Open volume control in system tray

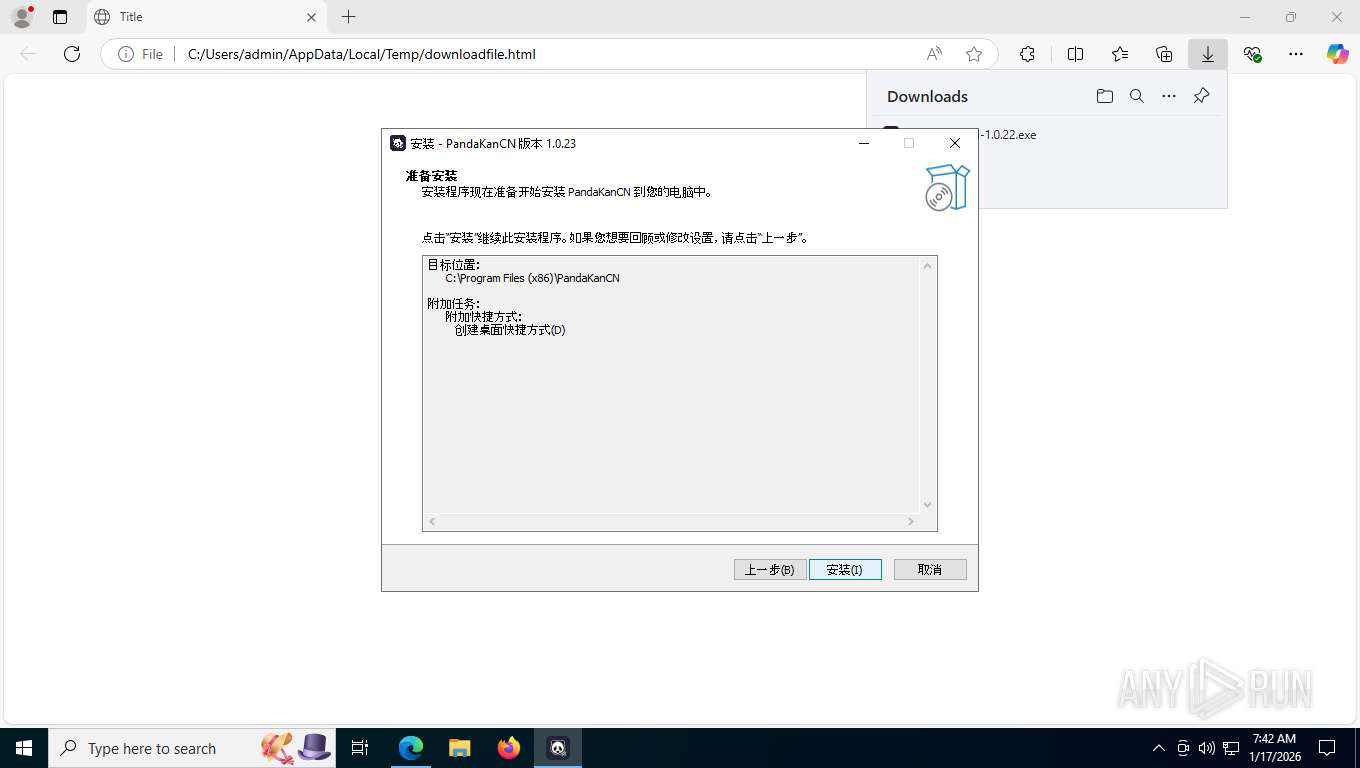[1206, 748]
